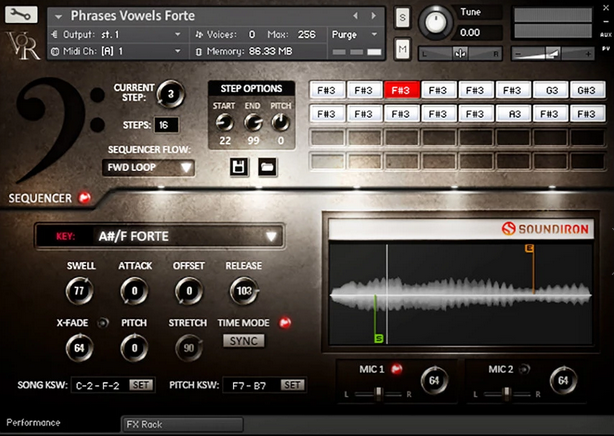The image size is (614, 436).
Task: Click the waveform display
Action: click(x=460, y=294)
